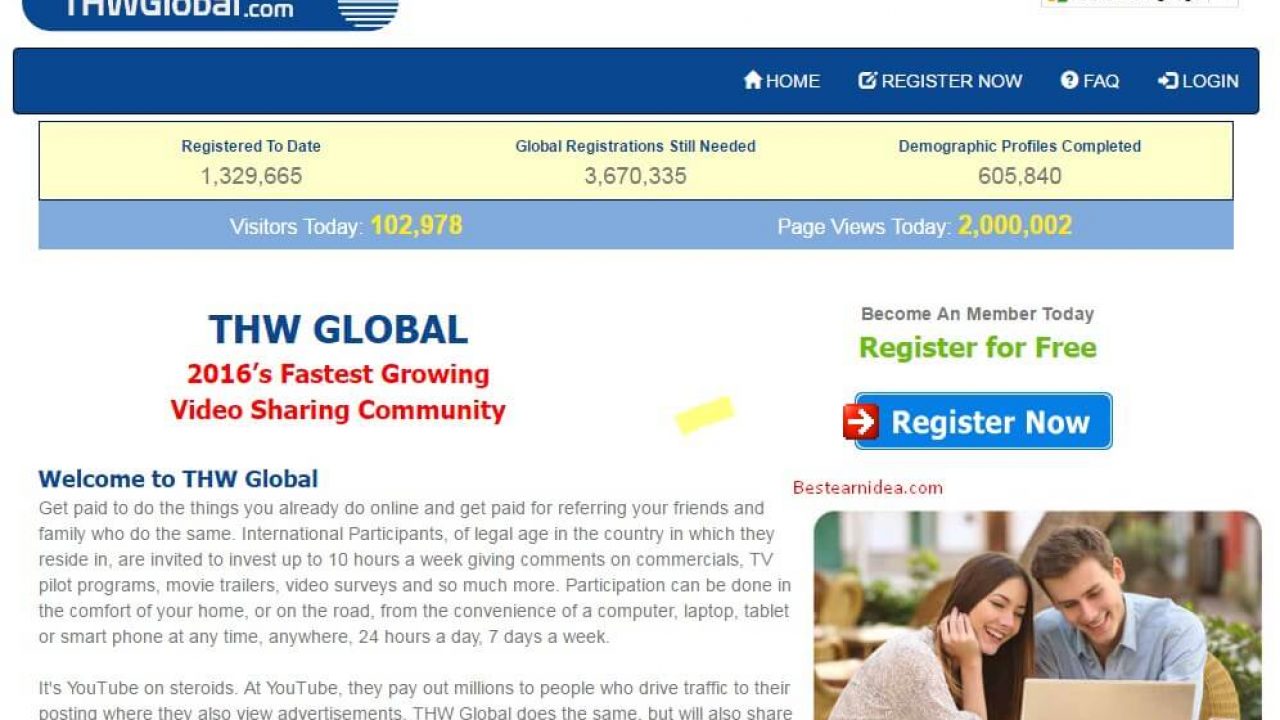Open the FAQ menu item

(x=1100, y=81)
